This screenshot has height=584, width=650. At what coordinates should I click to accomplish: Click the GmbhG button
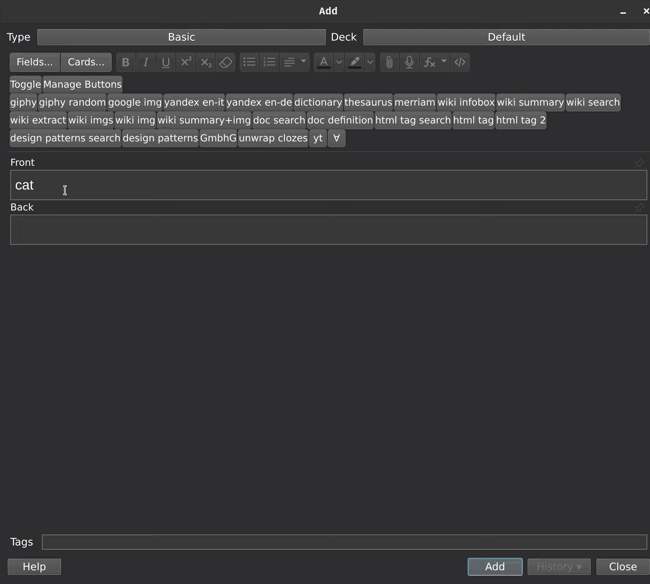(218, 138)
